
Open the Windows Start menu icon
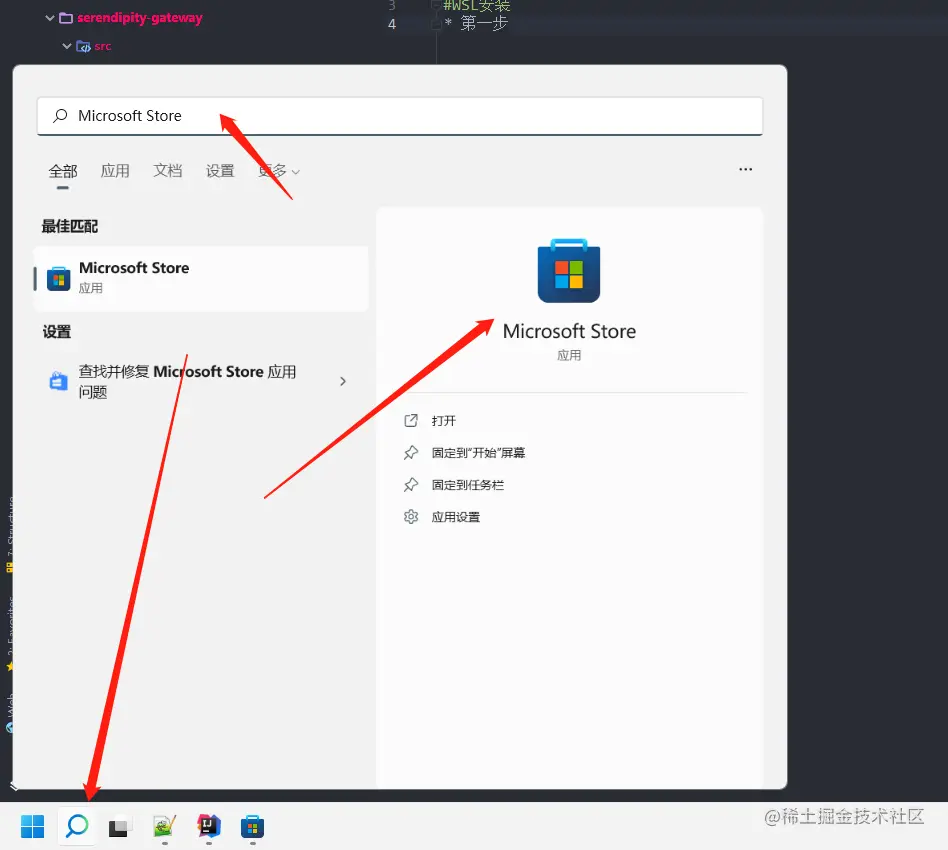pyautogui.click(x=32, y=826)
